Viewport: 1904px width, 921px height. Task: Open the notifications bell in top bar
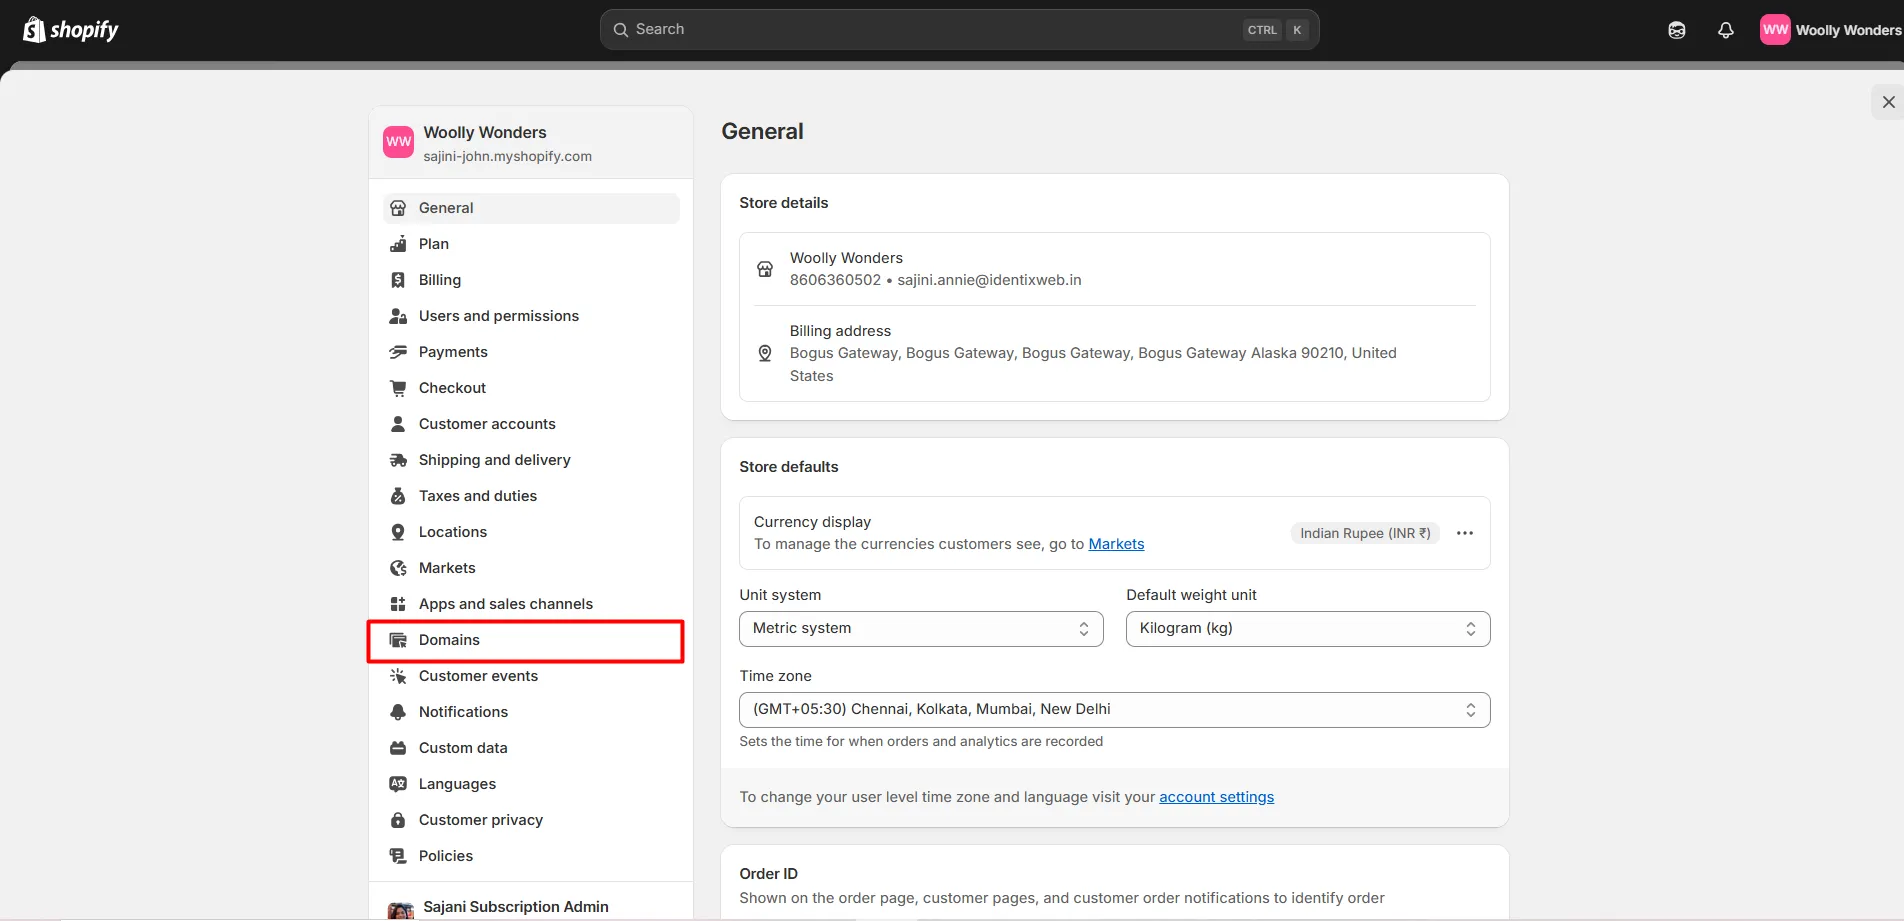tap(1726, 30)
